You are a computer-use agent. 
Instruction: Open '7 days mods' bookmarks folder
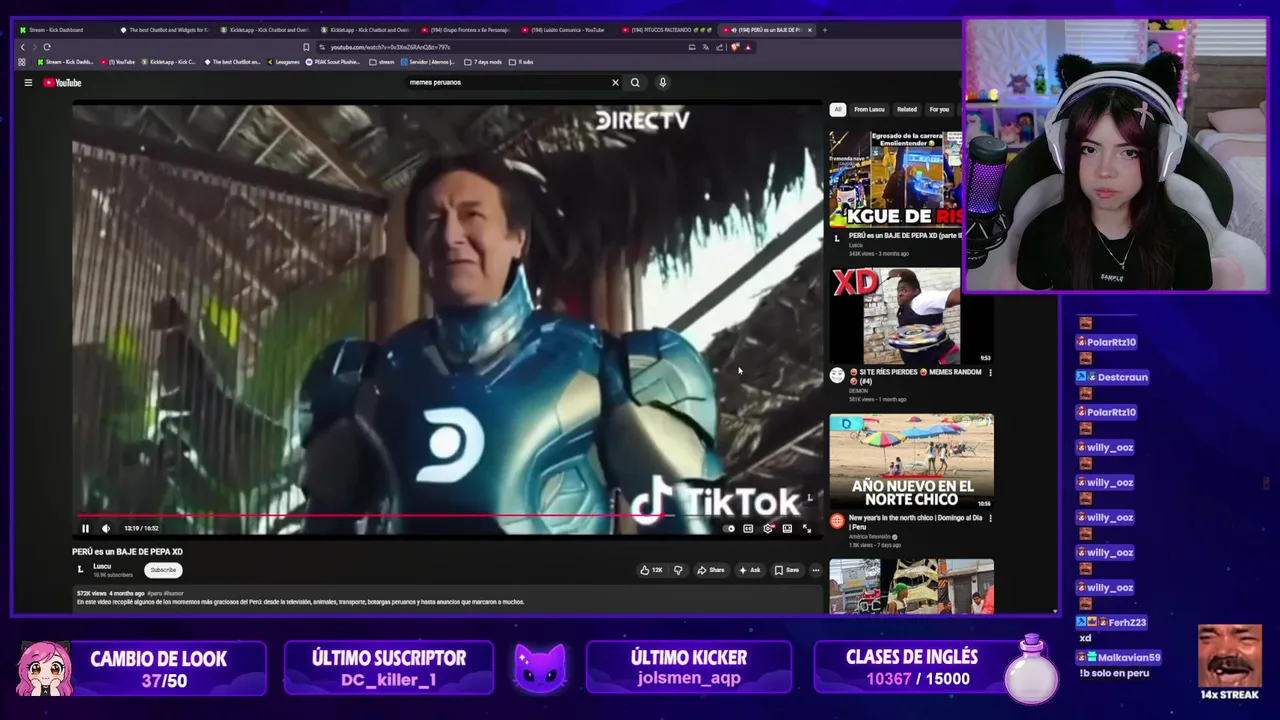[484, 62]
